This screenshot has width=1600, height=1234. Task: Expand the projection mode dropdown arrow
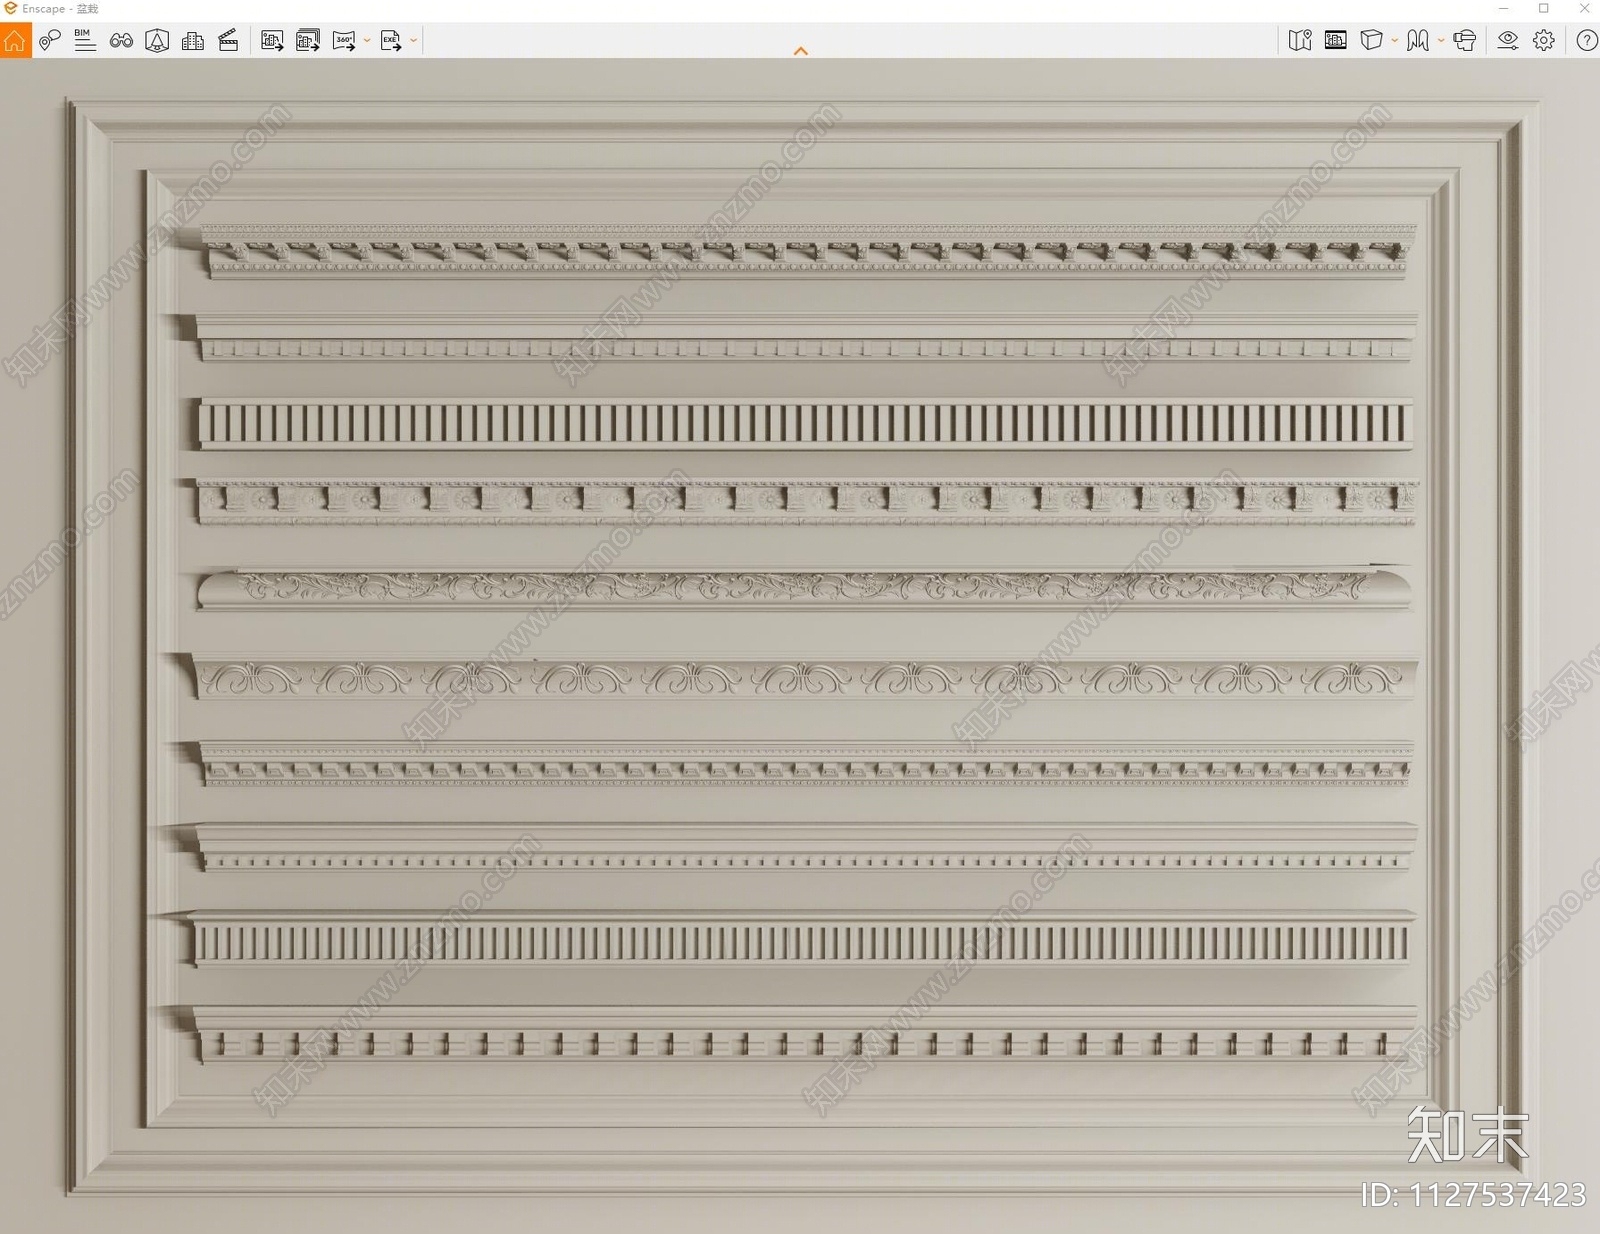[1395, 41]
